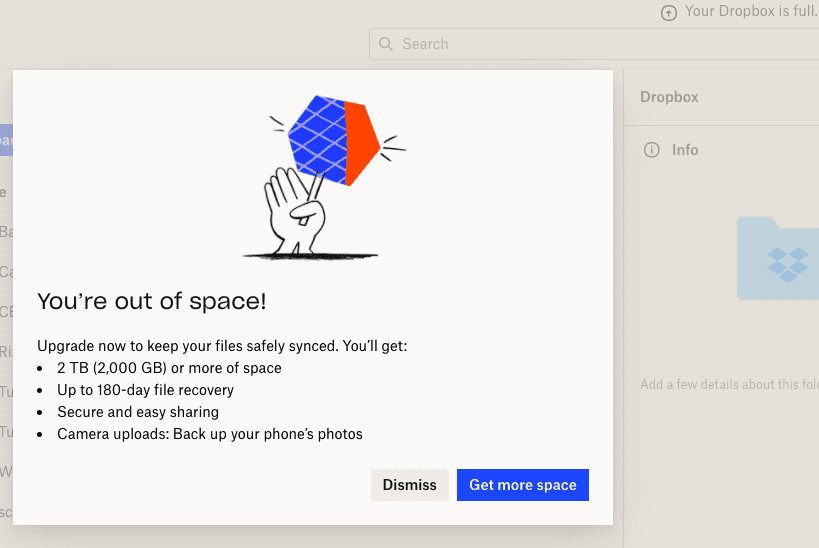Click the "You're out of space!" heading
The width and height of the screenshot is (819, 548).
pos(152,301)
